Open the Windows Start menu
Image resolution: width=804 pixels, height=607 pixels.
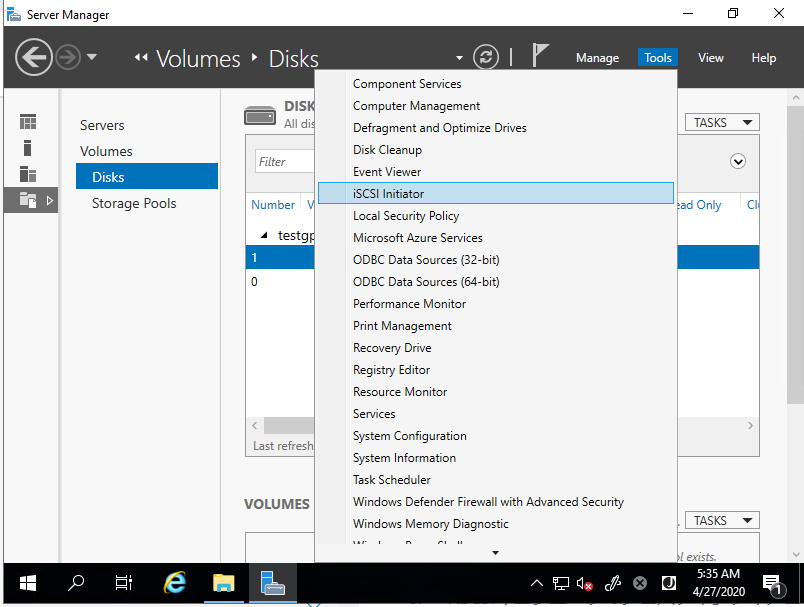pos(28,583)
